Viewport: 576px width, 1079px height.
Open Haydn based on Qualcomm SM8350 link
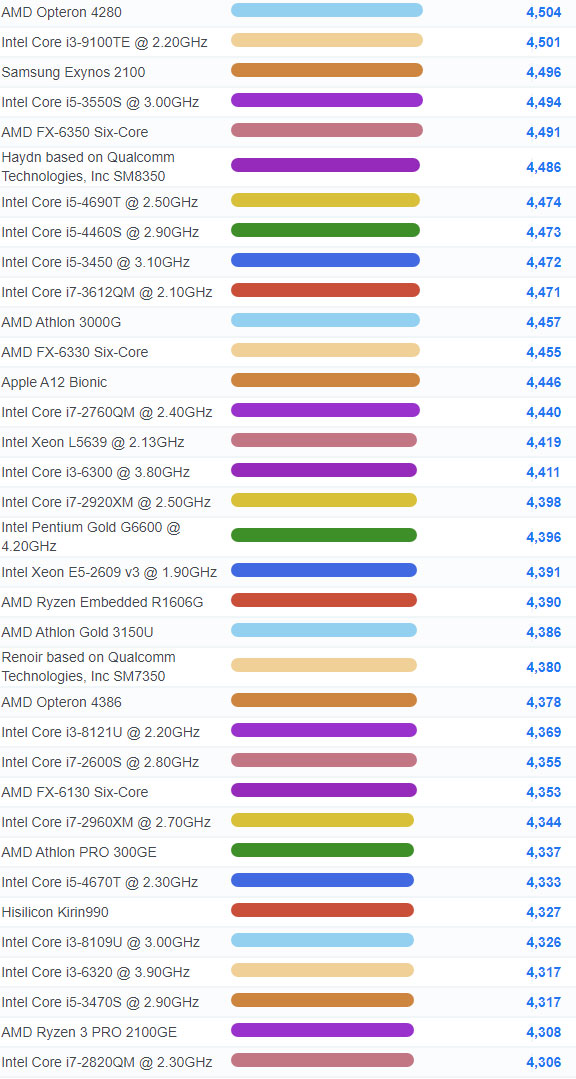click(88, 167)
